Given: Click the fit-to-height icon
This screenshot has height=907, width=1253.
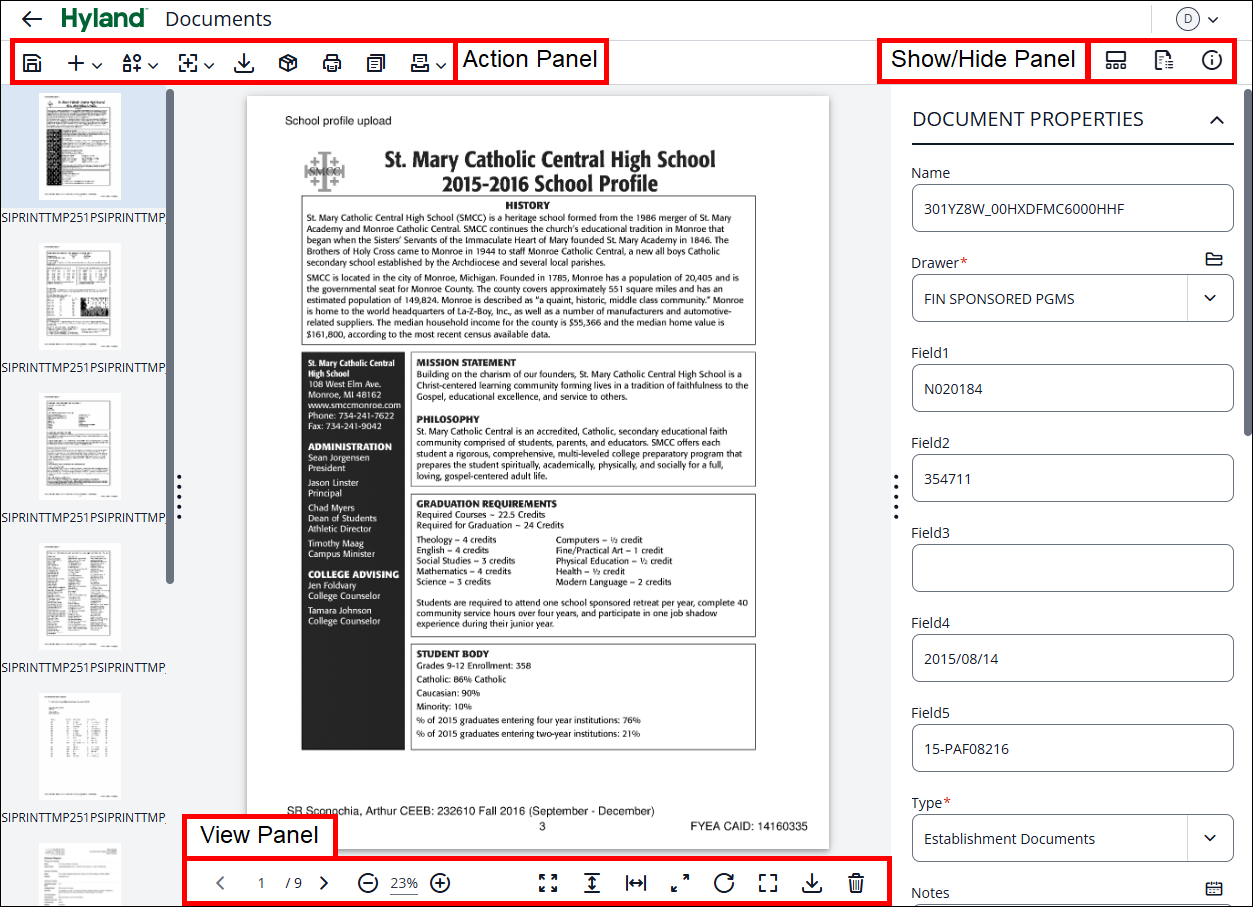Looking at the screenshot, I should click(592, 883).
